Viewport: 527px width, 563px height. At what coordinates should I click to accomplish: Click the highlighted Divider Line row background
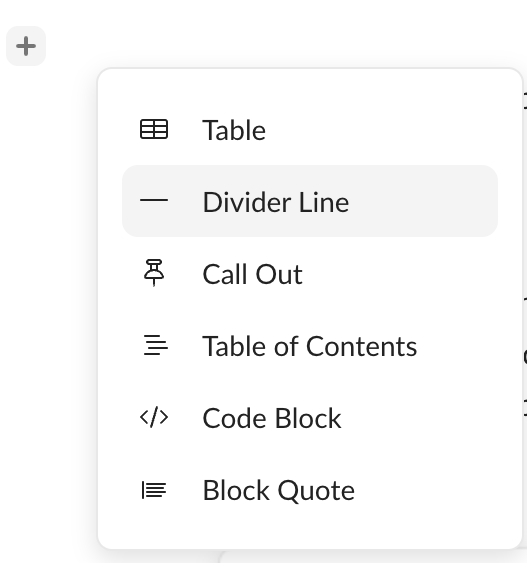click(x=424, y=201)
